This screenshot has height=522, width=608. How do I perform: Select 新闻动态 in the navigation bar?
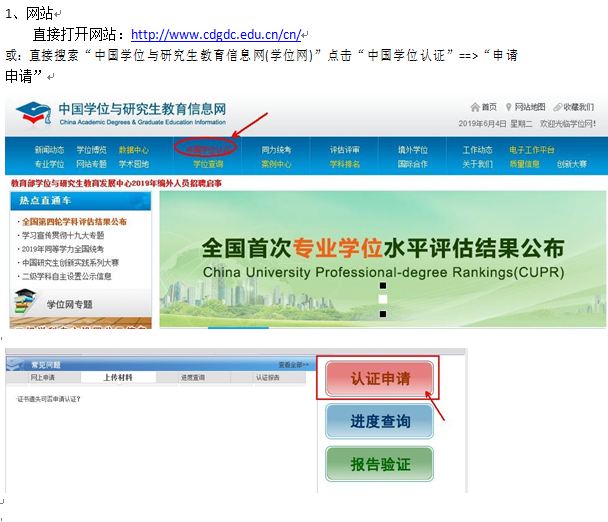[49, 150]
